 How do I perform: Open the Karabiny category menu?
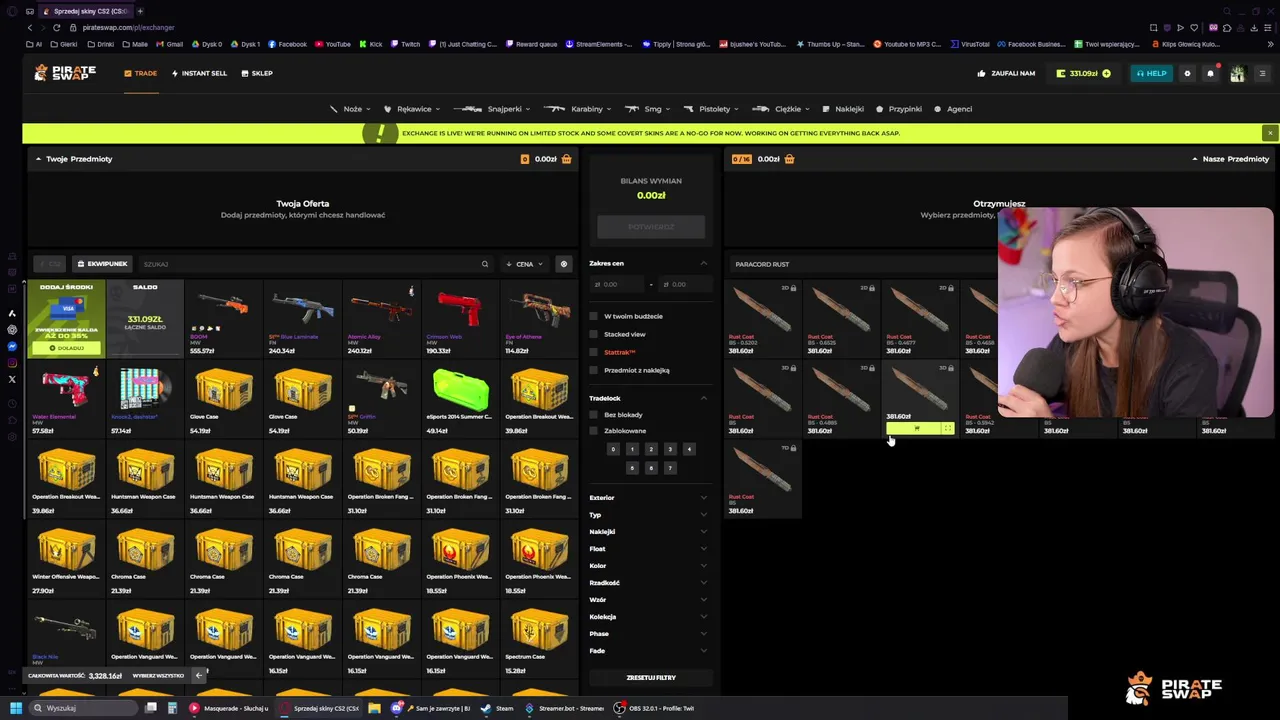pos(579,109)
